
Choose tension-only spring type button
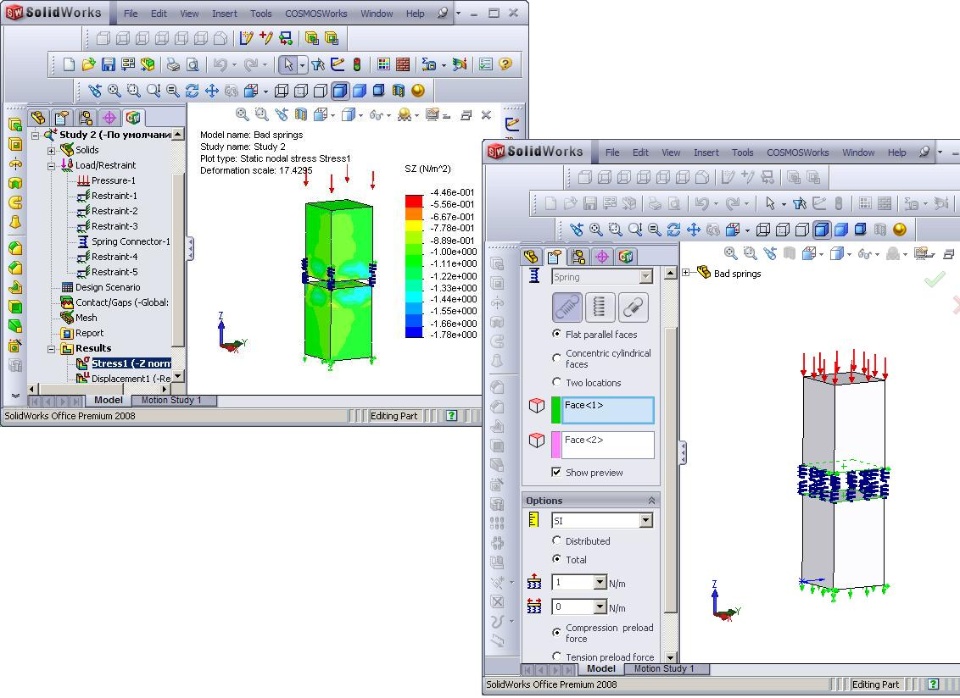click(x=633, y=307)
